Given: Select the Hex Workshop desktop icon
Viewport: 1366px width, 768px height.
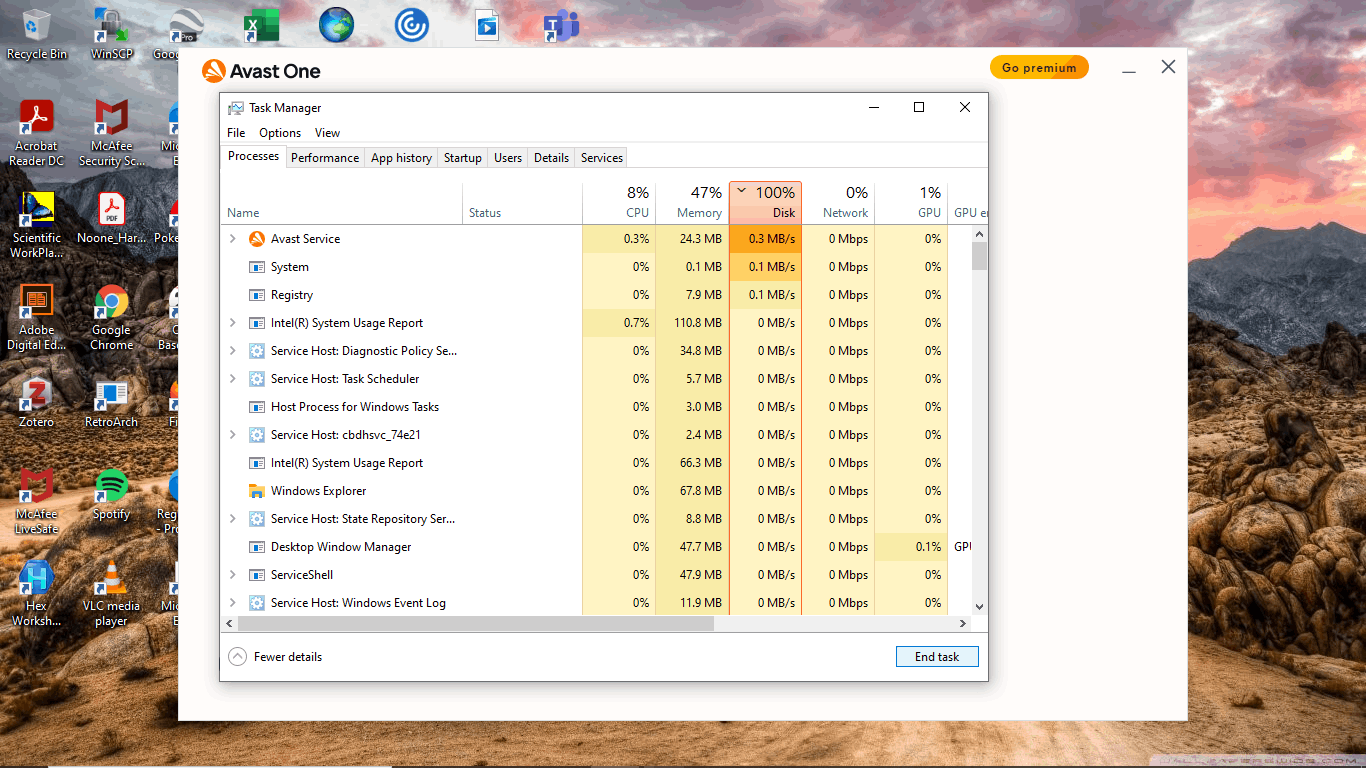Looking at the screenshot, I should pyautogui.click(x=37, y=594).
